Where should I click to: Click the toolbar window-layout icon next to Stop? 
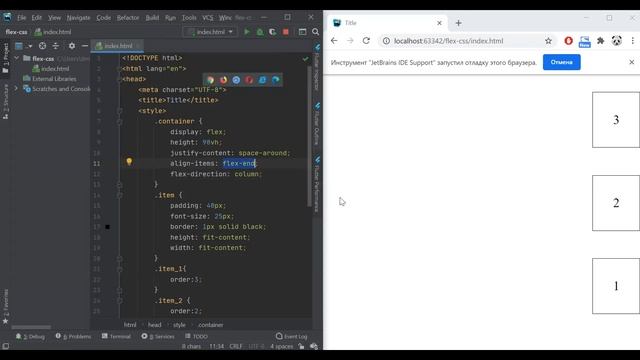(302, 32)
